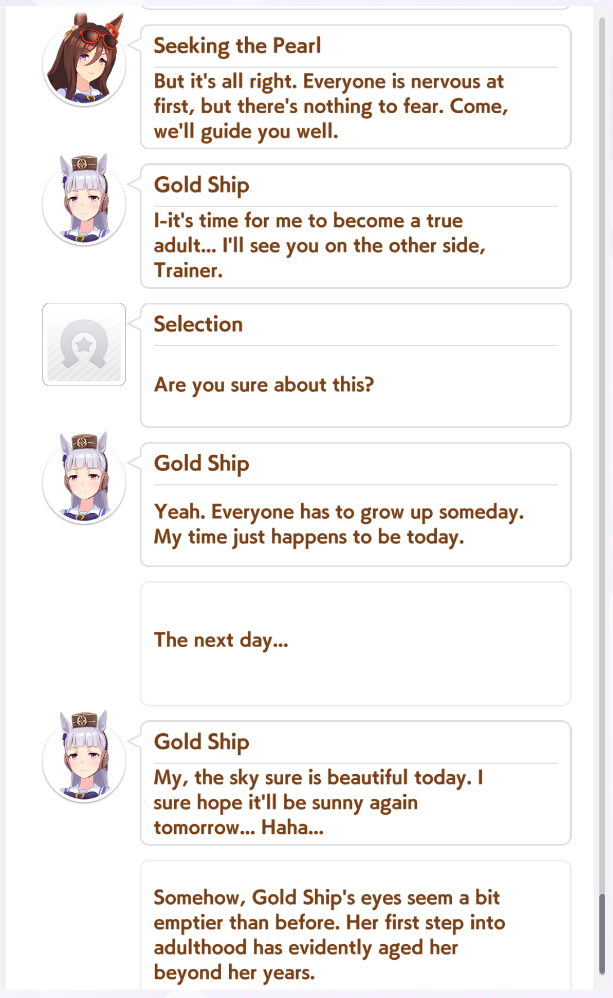This screenshot has height=998, width=613.
Task: Click the horseshoe Selection icon
Action: (84, 344)
